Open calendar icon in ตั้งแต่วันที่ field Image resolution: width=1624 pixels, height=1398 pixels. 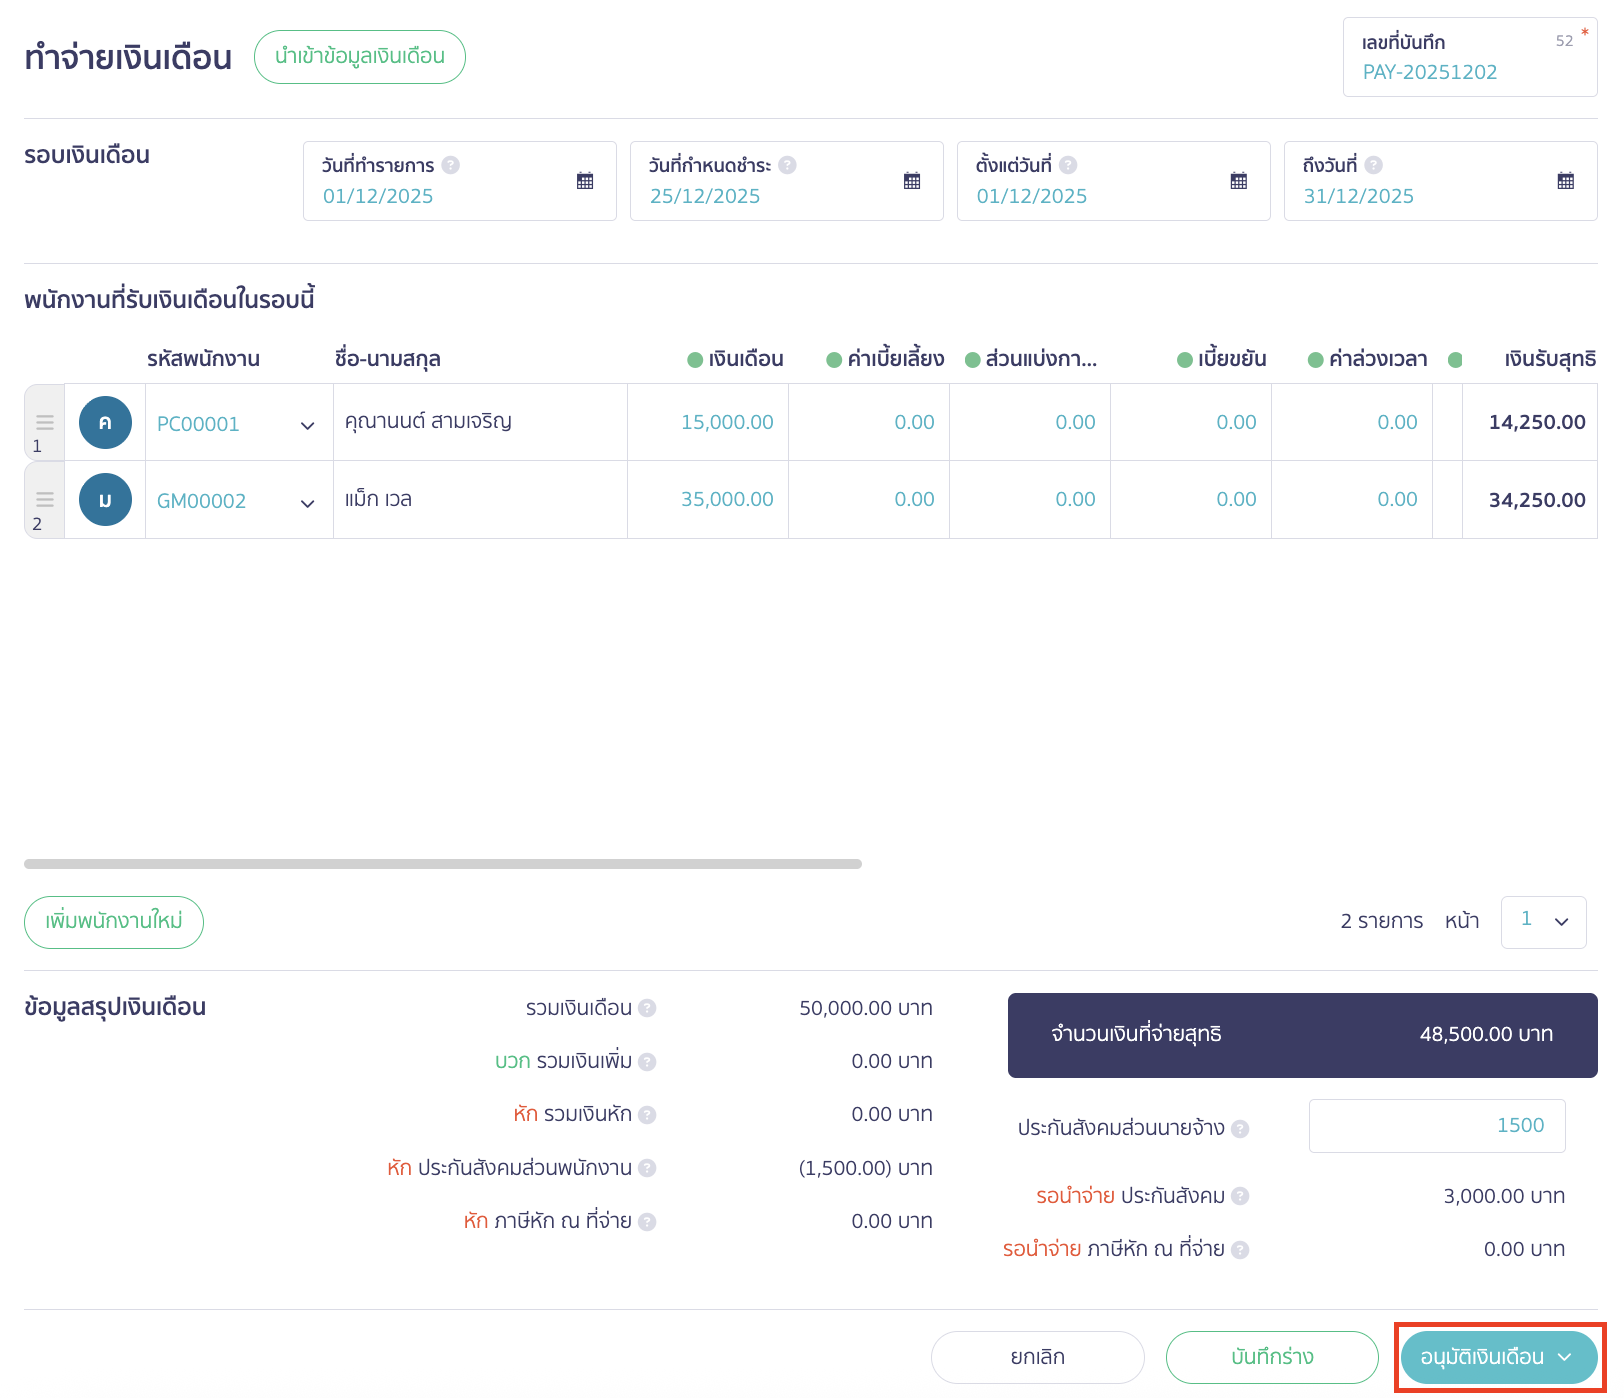coord(1239,181)
